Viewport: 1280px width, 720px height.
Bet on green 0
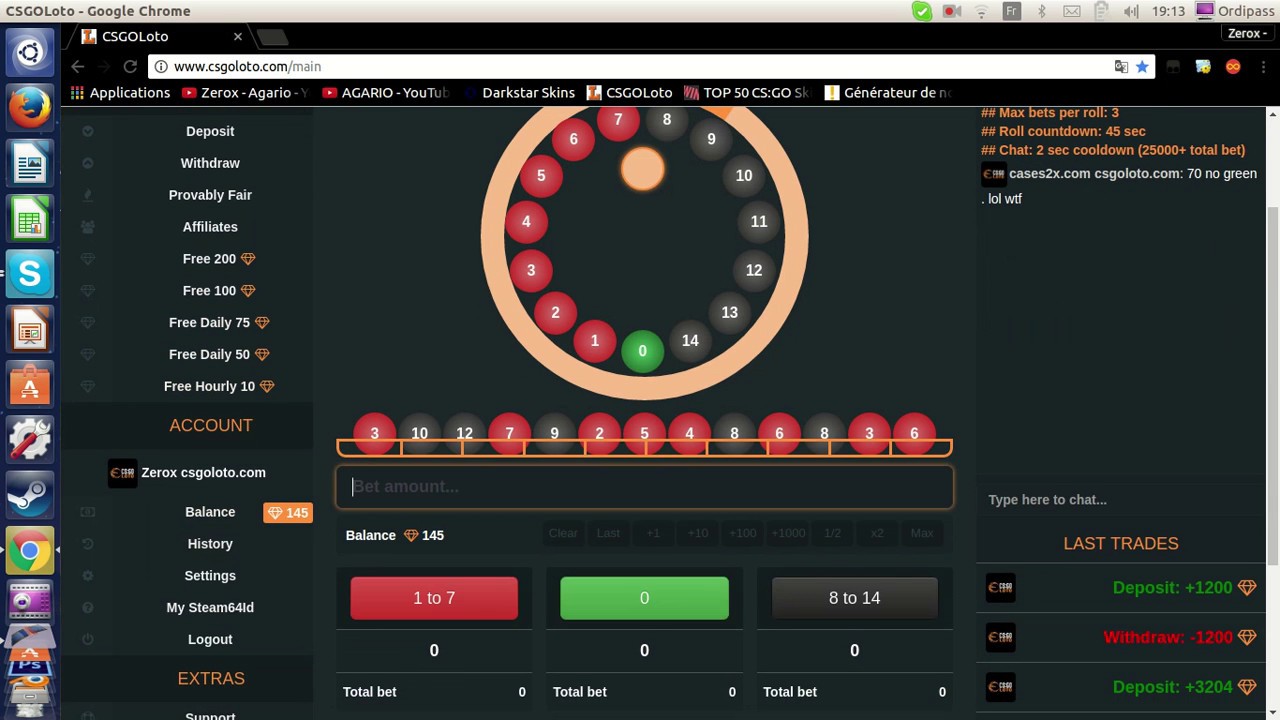click(644, 598)
